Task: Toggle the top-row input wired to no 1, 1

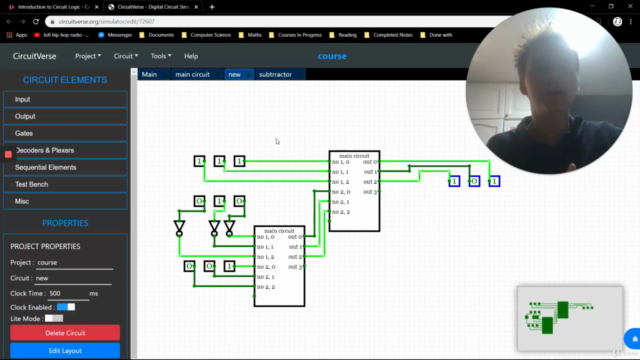Action: 219,161
